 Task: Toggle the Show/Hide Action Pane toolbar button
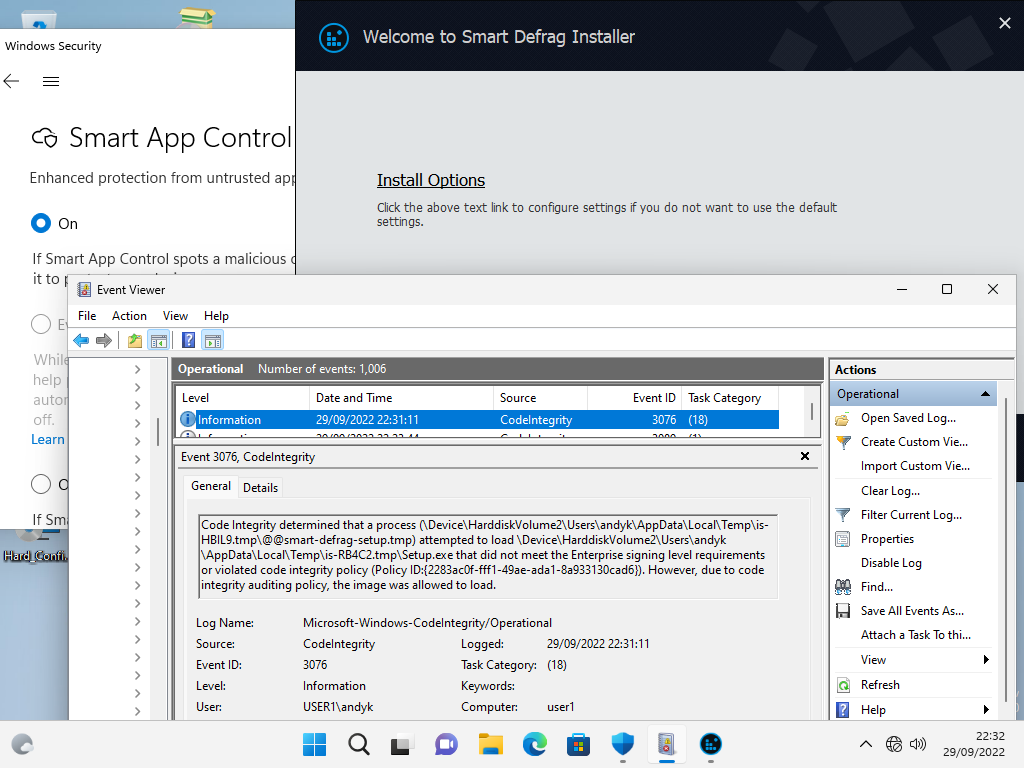212,341
